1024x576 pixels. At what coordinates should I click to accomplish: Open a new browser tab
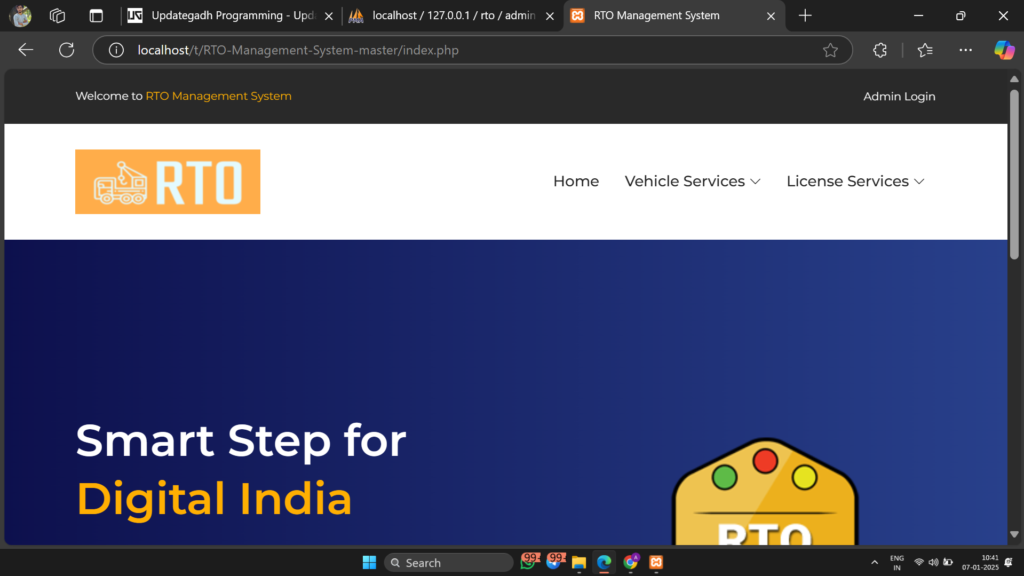(x=805, y=16)
